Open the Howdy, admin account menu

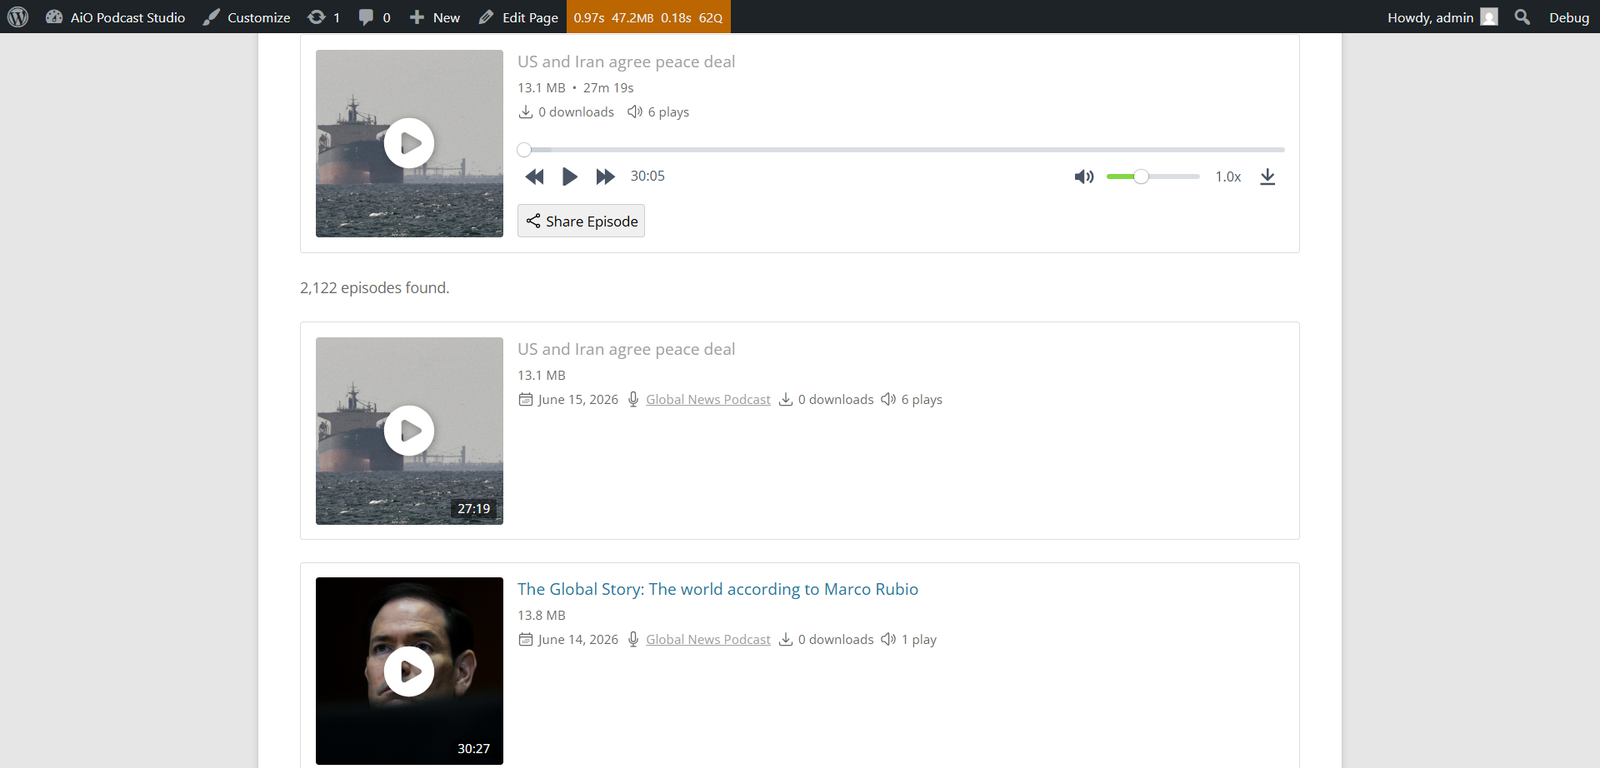pos(1442,17)
